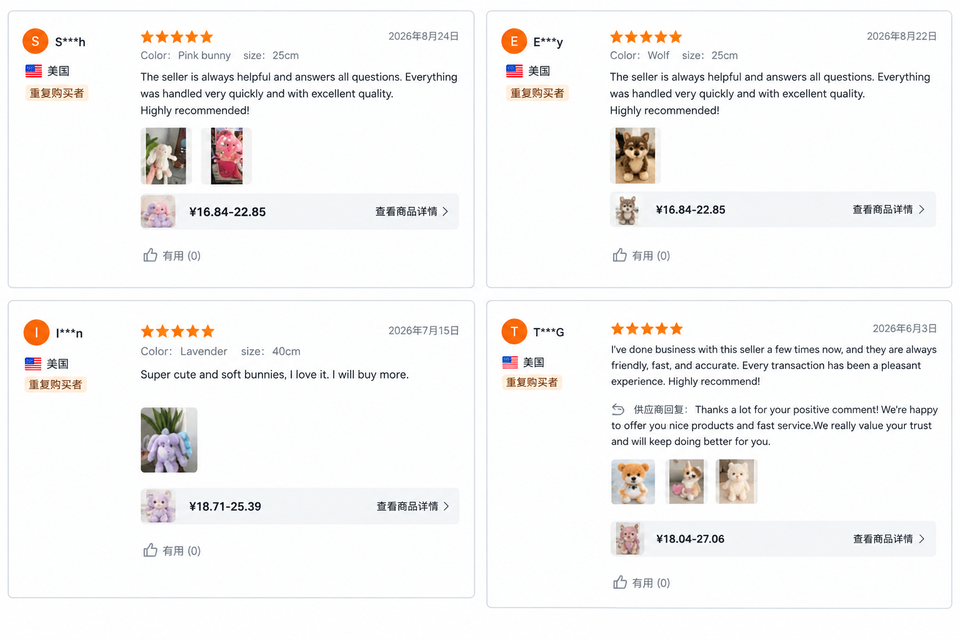
Task: Open pink bunny box photo thumbnail
Action: (x=227, y=156)
